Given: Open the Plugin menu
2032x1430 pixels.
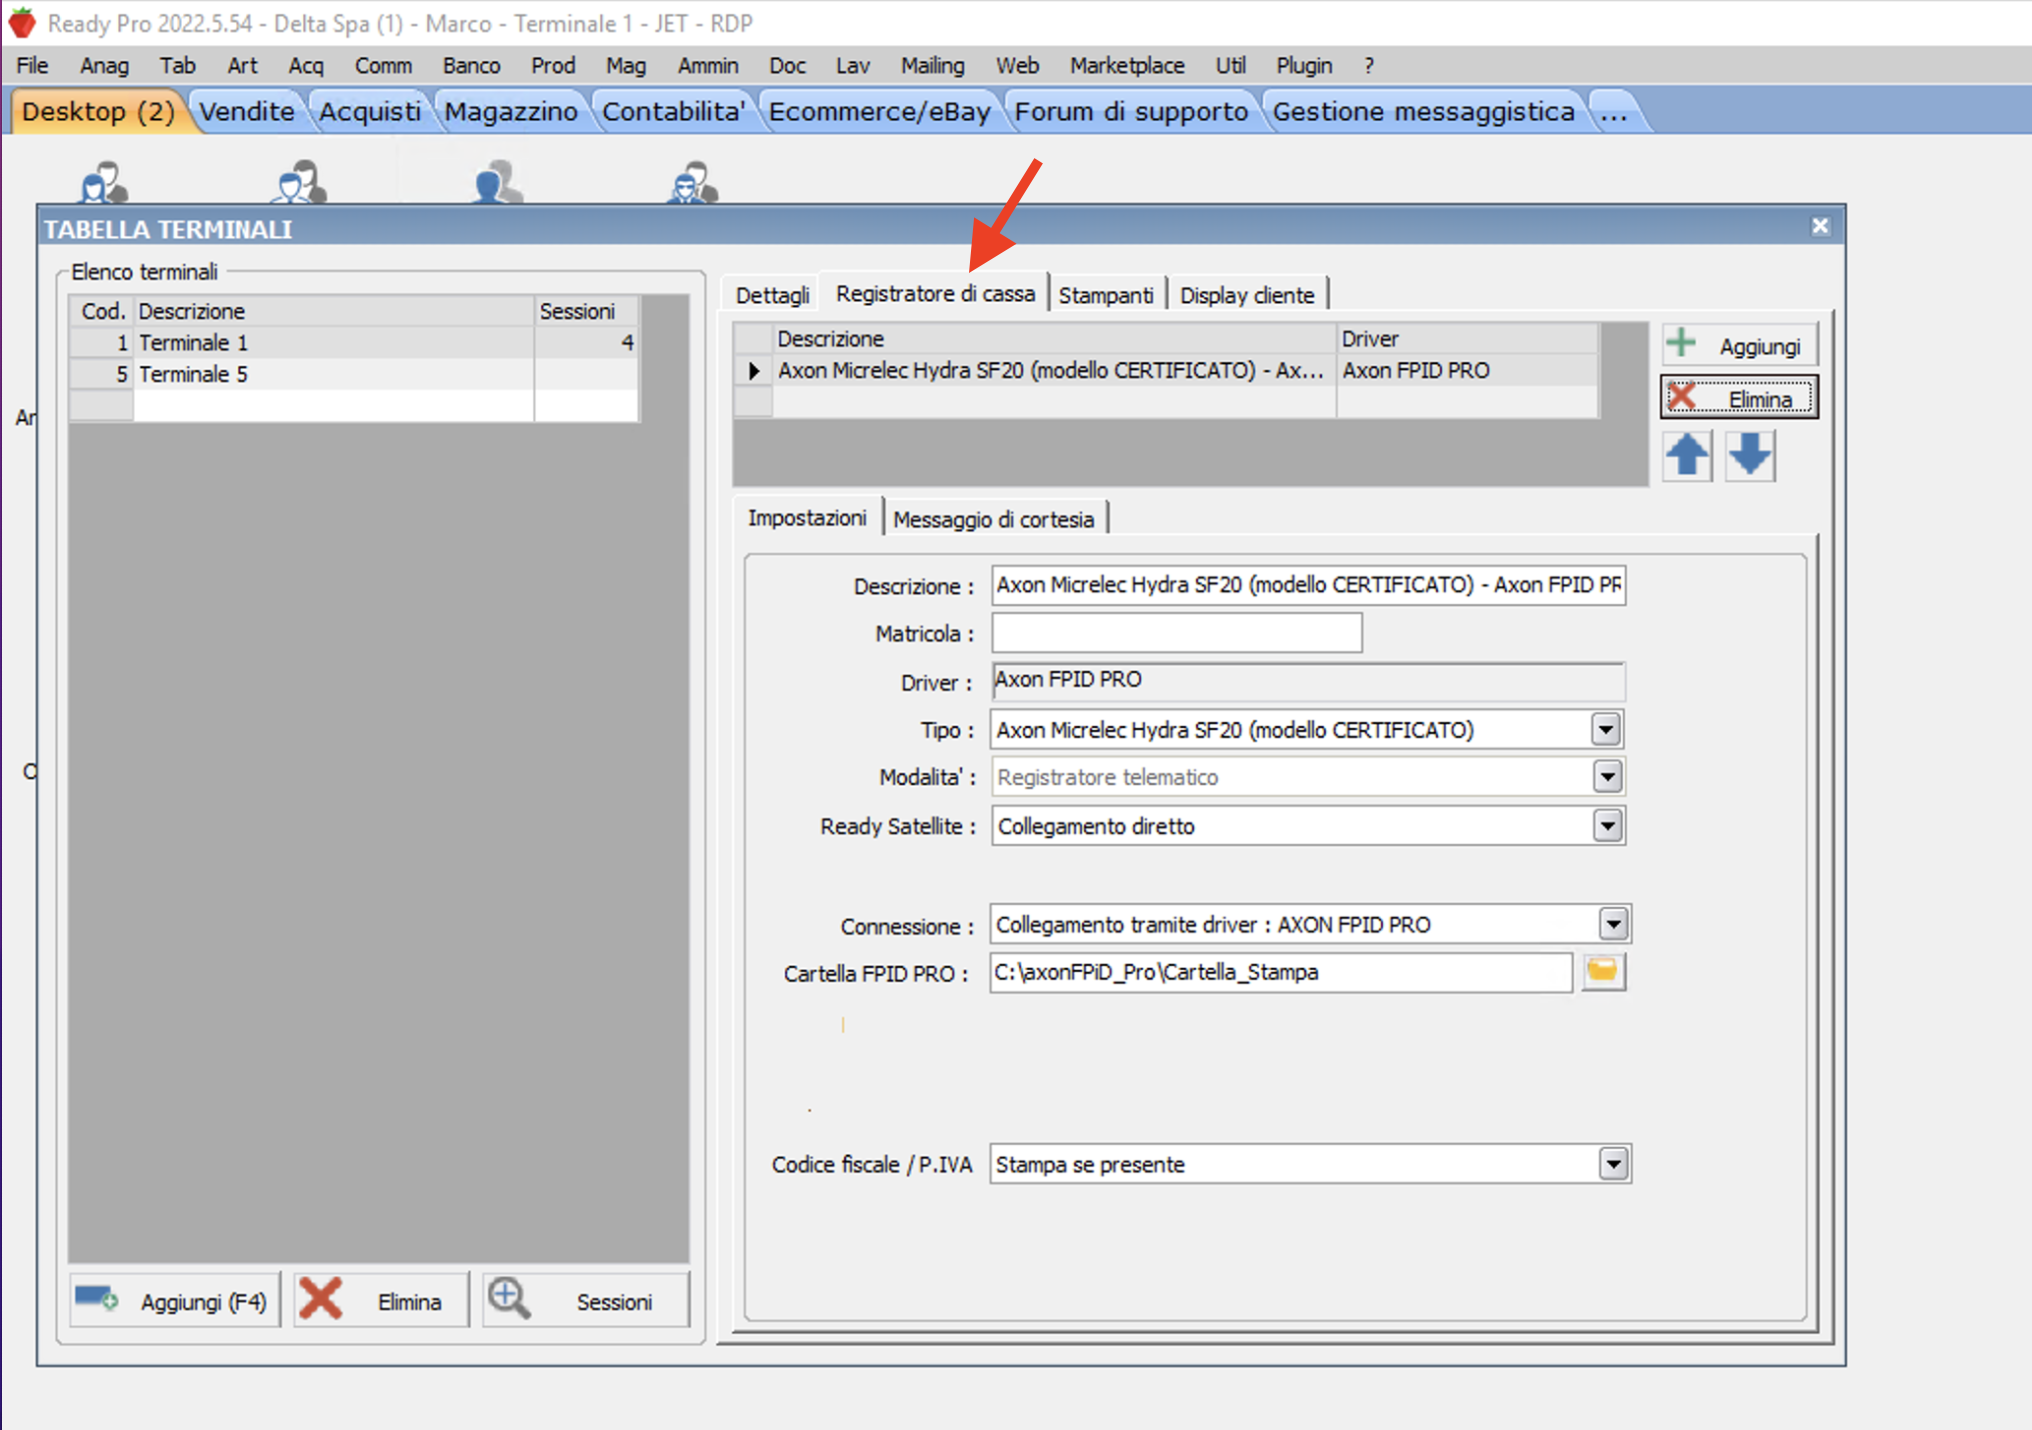Looking at the screenshot, I should [1304, 65].
